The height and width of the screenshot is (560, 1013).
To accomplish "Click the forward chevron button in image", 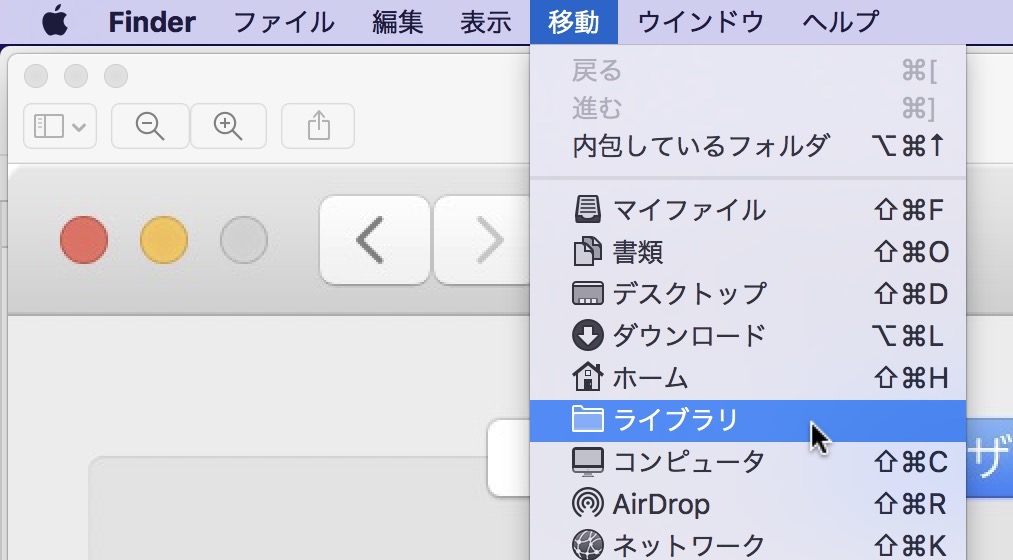I will click(482, 240).
